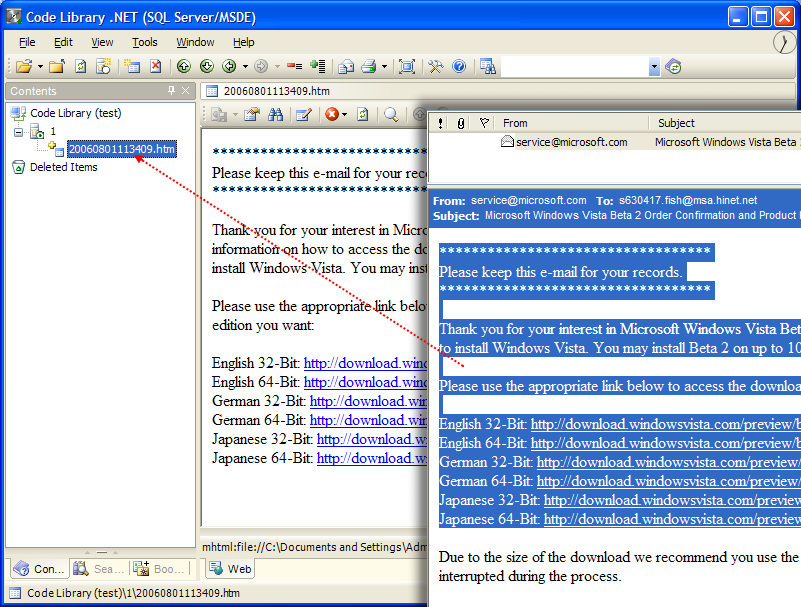The height and width of the screenshot is (607, 801).
Task: Click the full screen toolbar icon
Action: [x=407, y=66]
